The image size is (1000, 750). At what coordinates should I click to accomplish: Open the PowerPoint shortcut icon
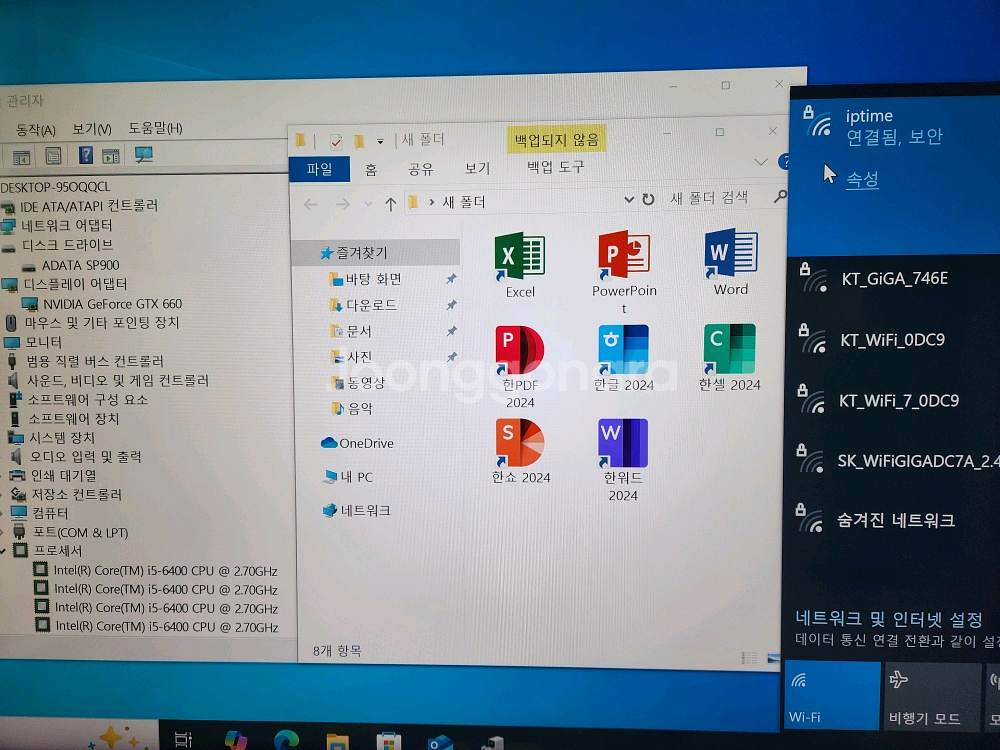(x=624, y=258)
